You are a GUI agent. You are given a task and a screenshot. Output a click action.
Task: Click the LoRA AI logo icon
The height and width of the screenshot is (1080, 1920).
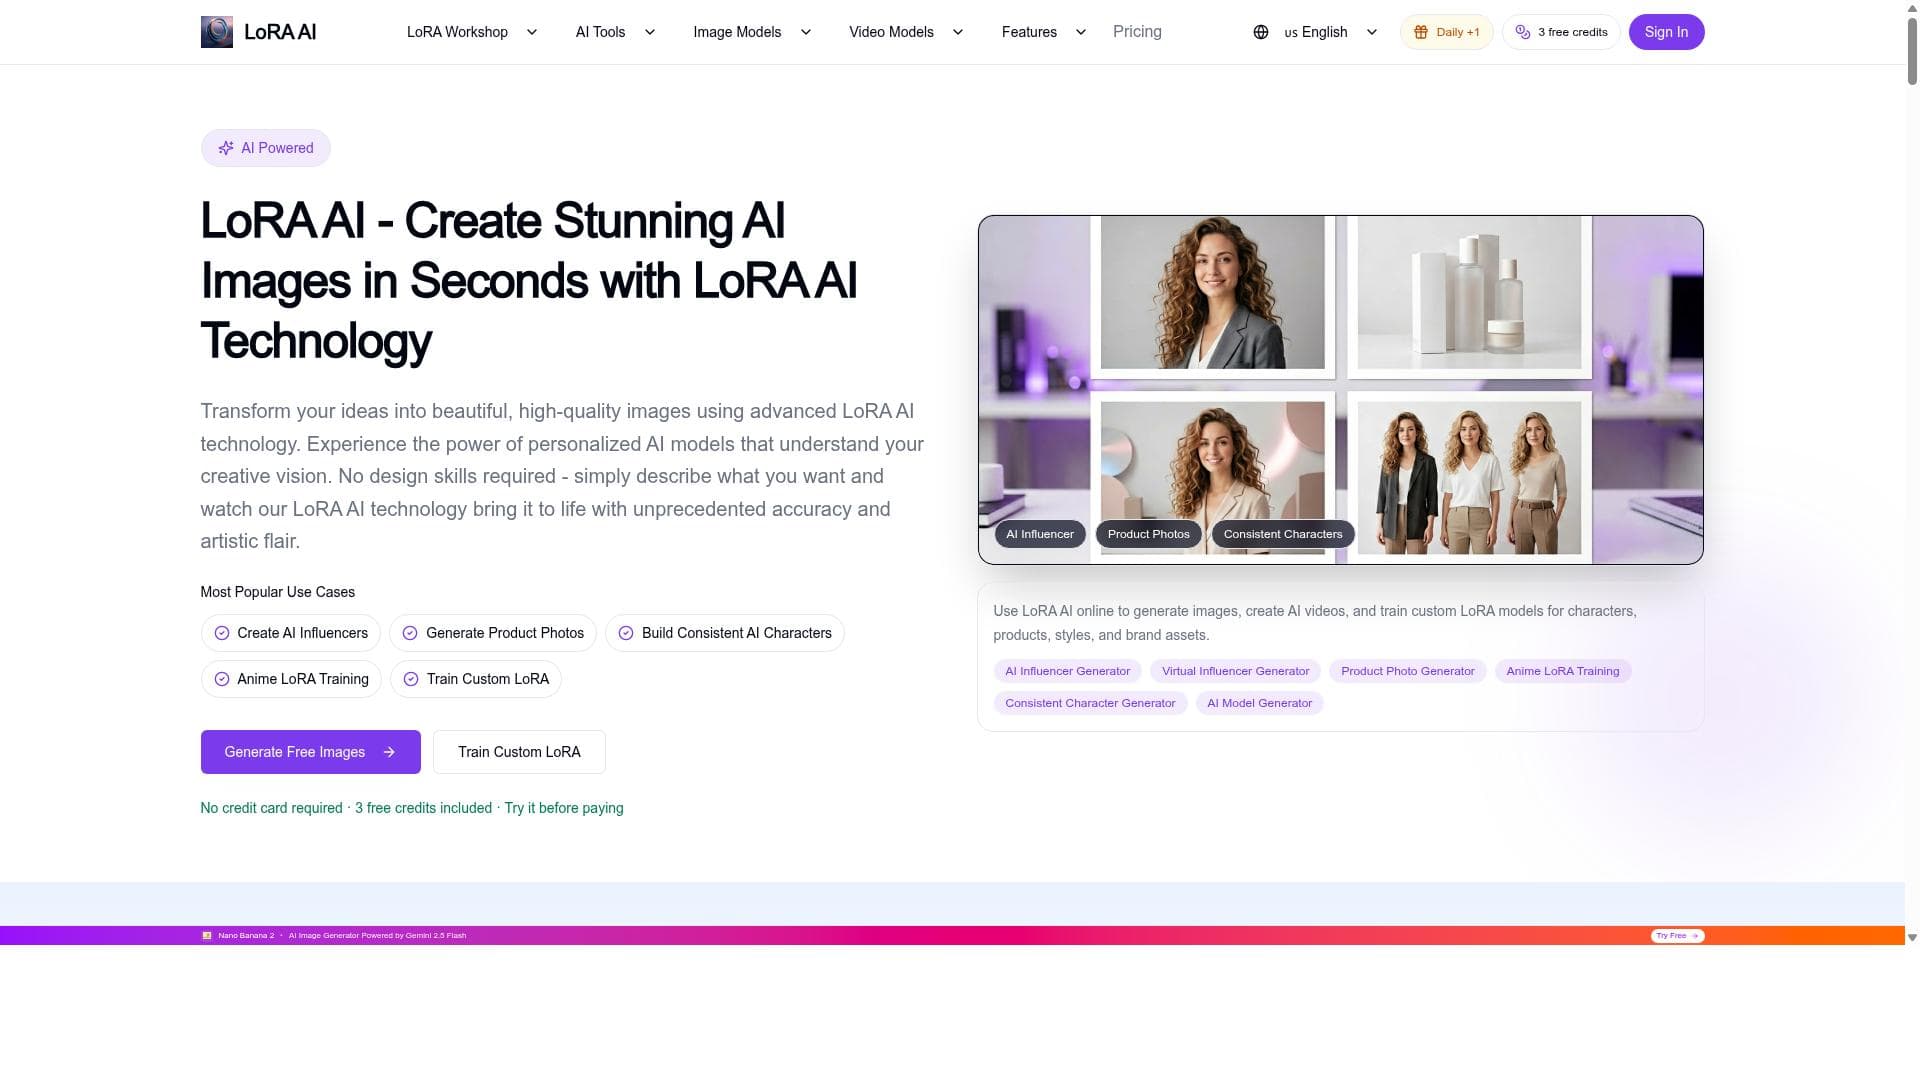[x=216, y=32]
